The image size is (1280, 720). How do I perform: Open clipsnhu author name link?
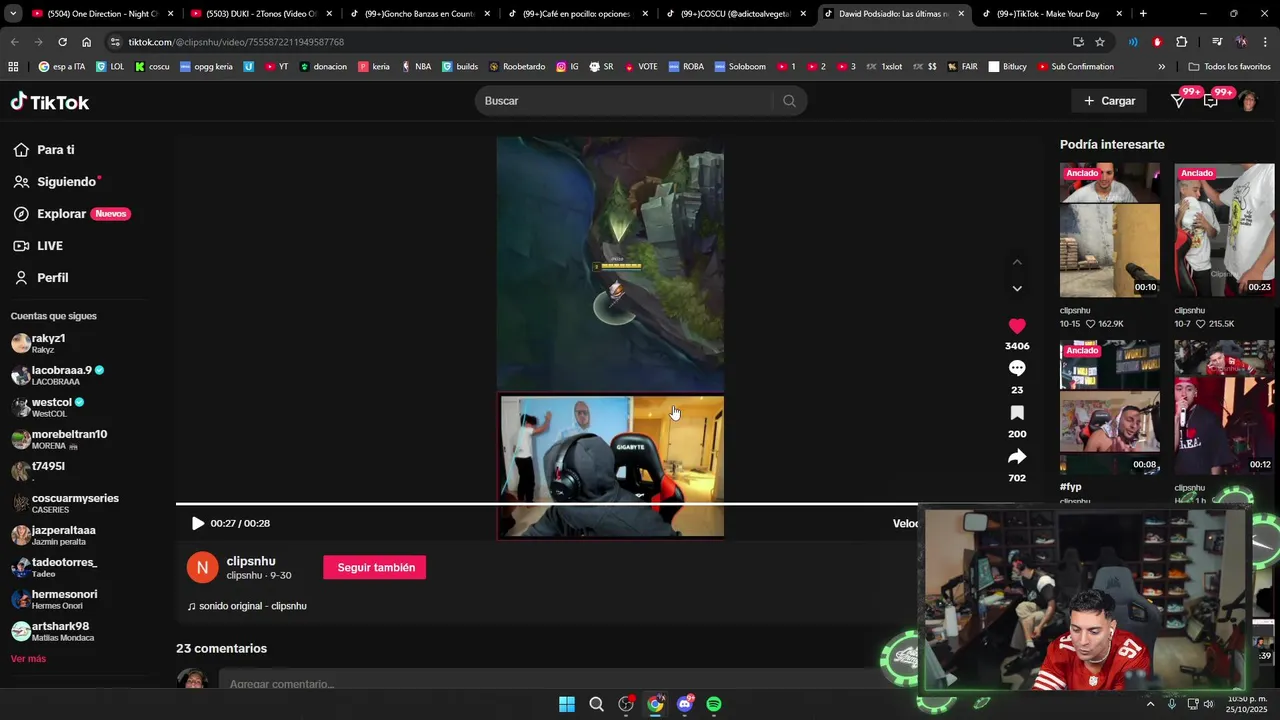pos(251,561)
